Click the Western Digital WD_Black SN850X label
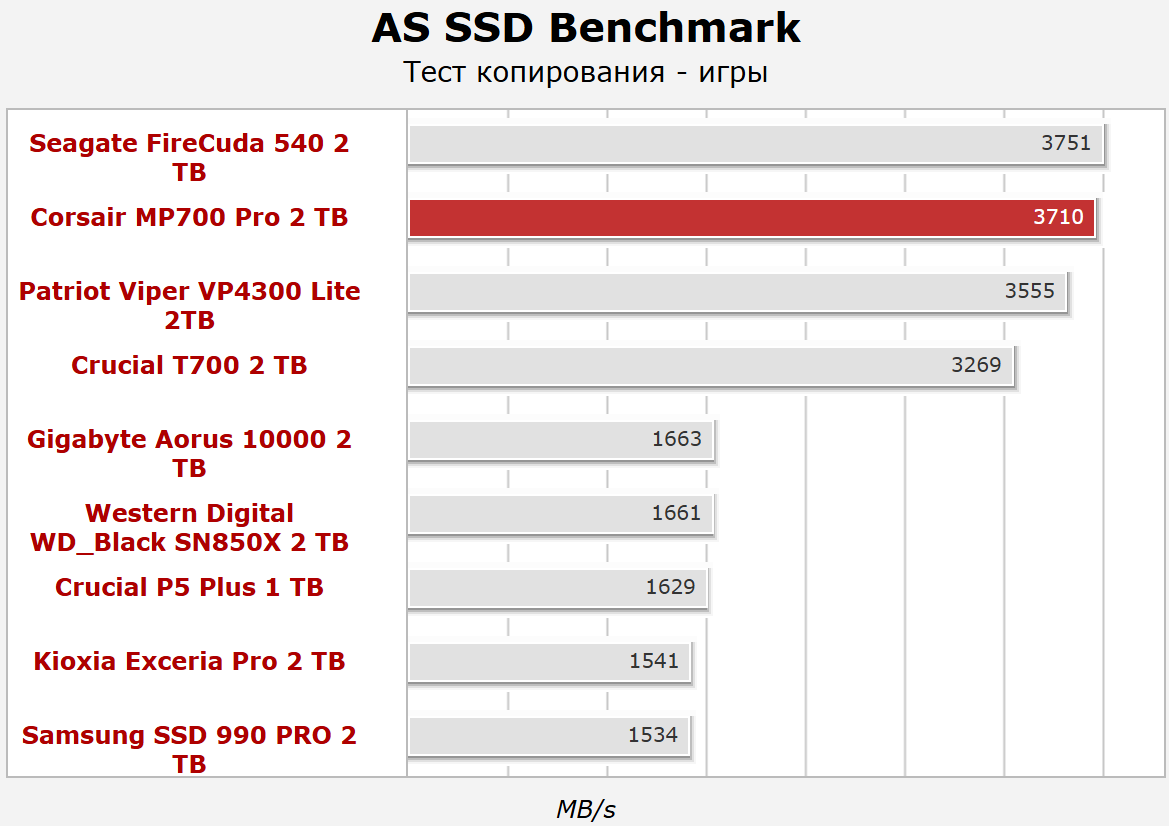Screen dimensions: 1169x826 [x=189, y=528]
